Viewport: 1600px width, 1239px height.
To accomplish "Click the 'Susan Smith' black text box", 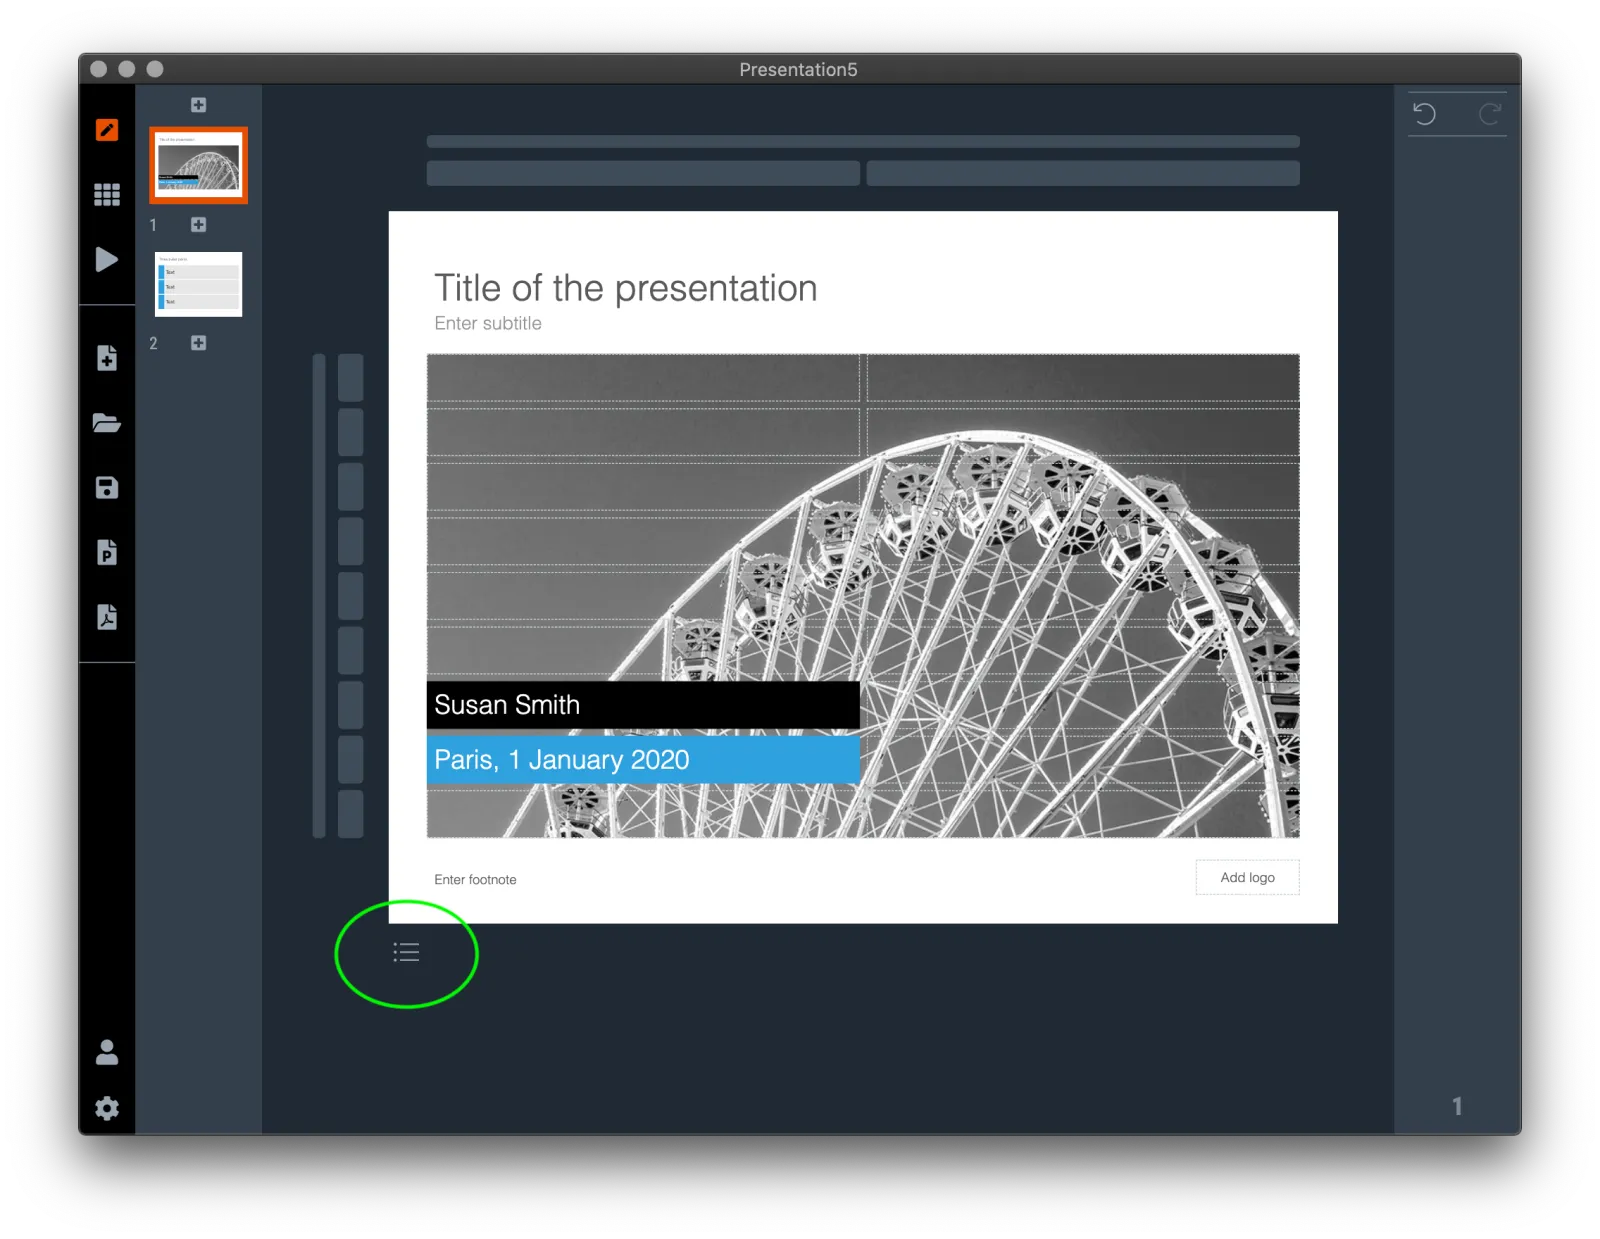I will 643,705.
